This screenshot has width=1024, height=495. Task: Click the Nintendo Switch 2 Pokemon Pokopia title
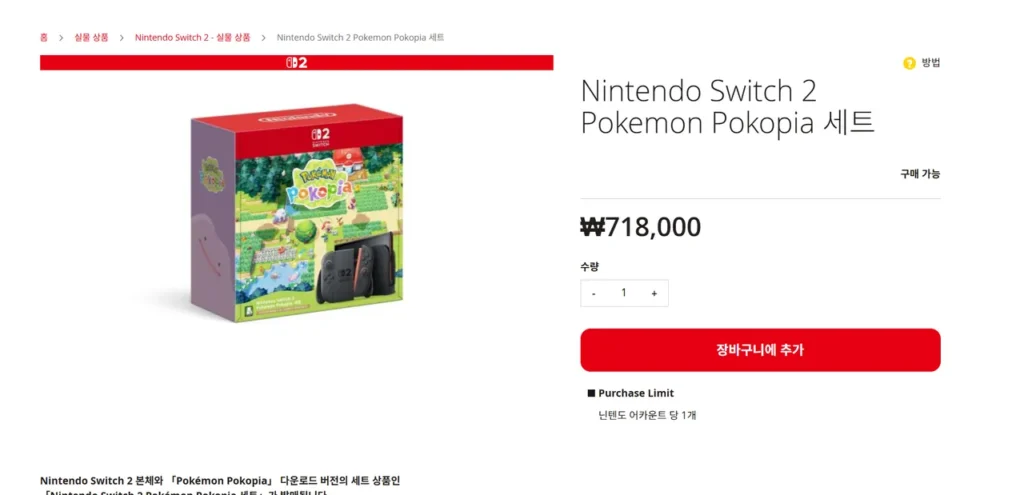coord(727,106)
